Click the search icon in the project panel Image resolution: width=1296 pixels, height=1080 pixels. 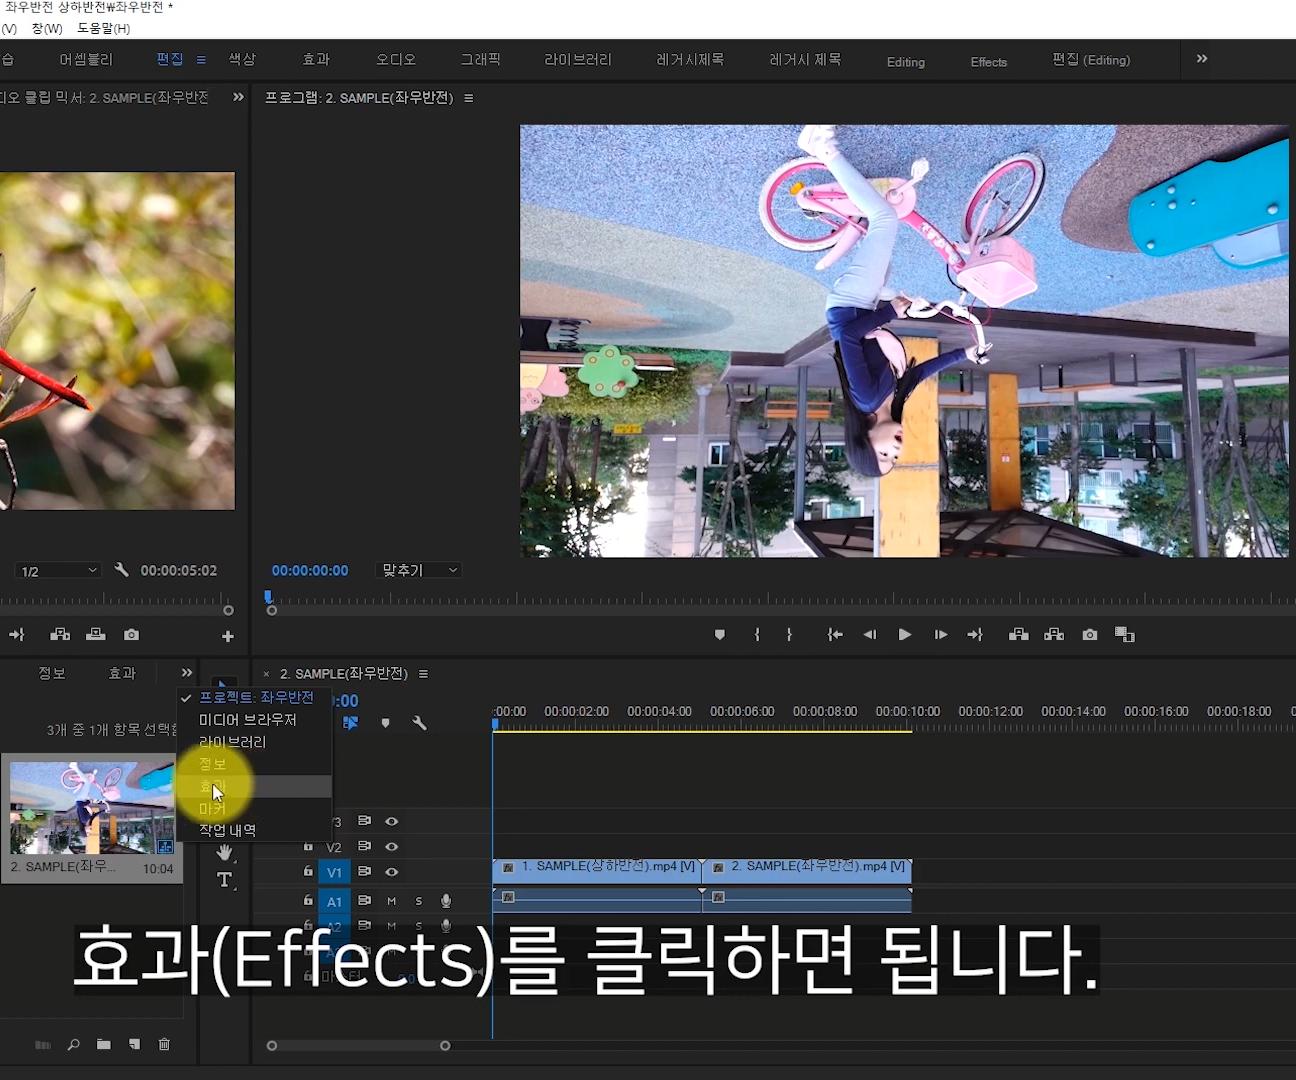pyautogui.click(x=72, y=1044)
